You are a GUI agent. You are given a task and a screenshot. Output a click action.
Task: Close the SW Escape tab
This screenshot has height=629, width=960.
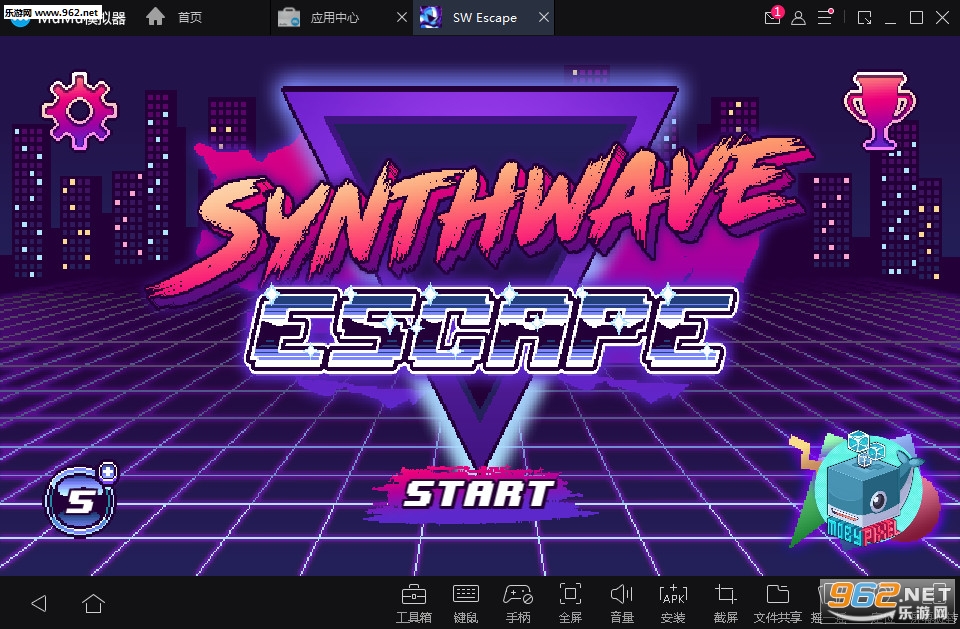click(544, 17)
